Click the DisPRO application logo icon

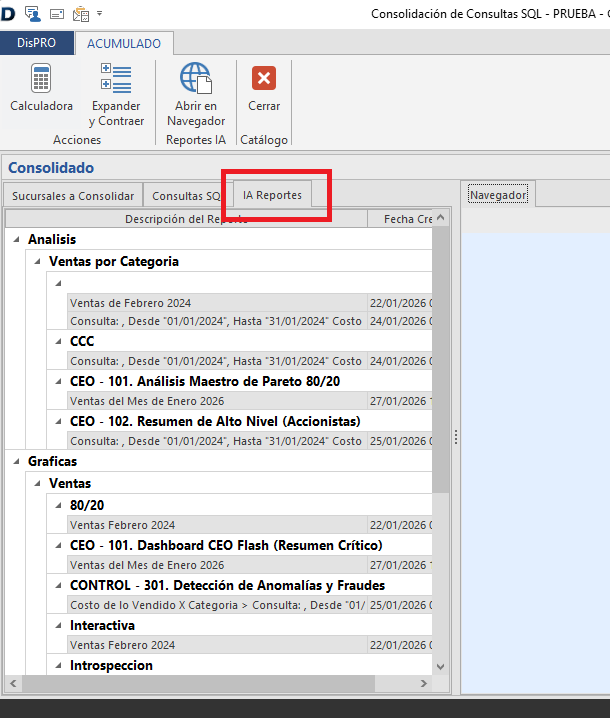(x=7, y=14)
